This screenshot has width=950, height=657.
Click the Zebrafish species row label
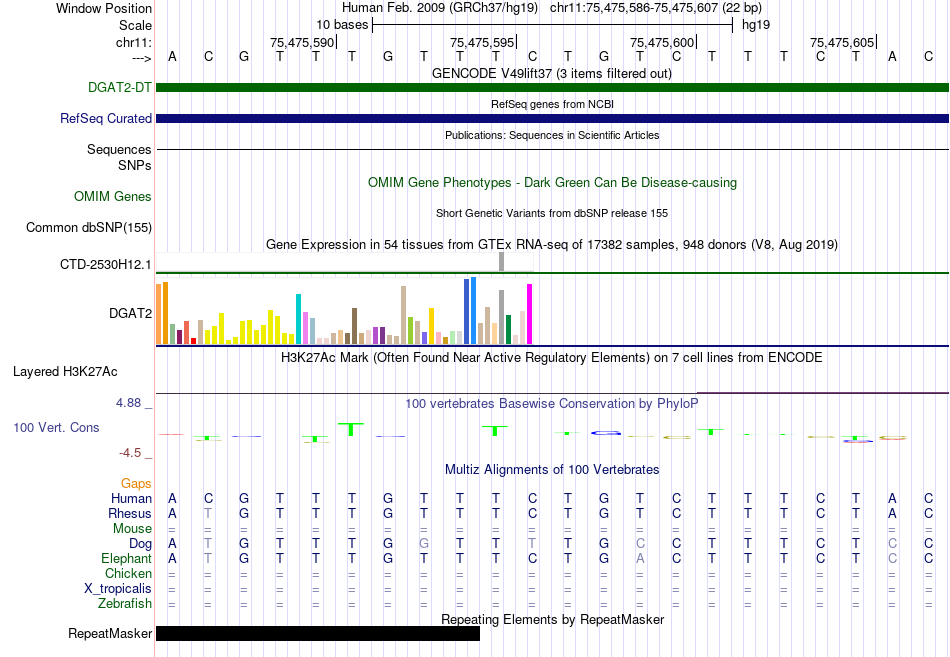tap(125, 604)
